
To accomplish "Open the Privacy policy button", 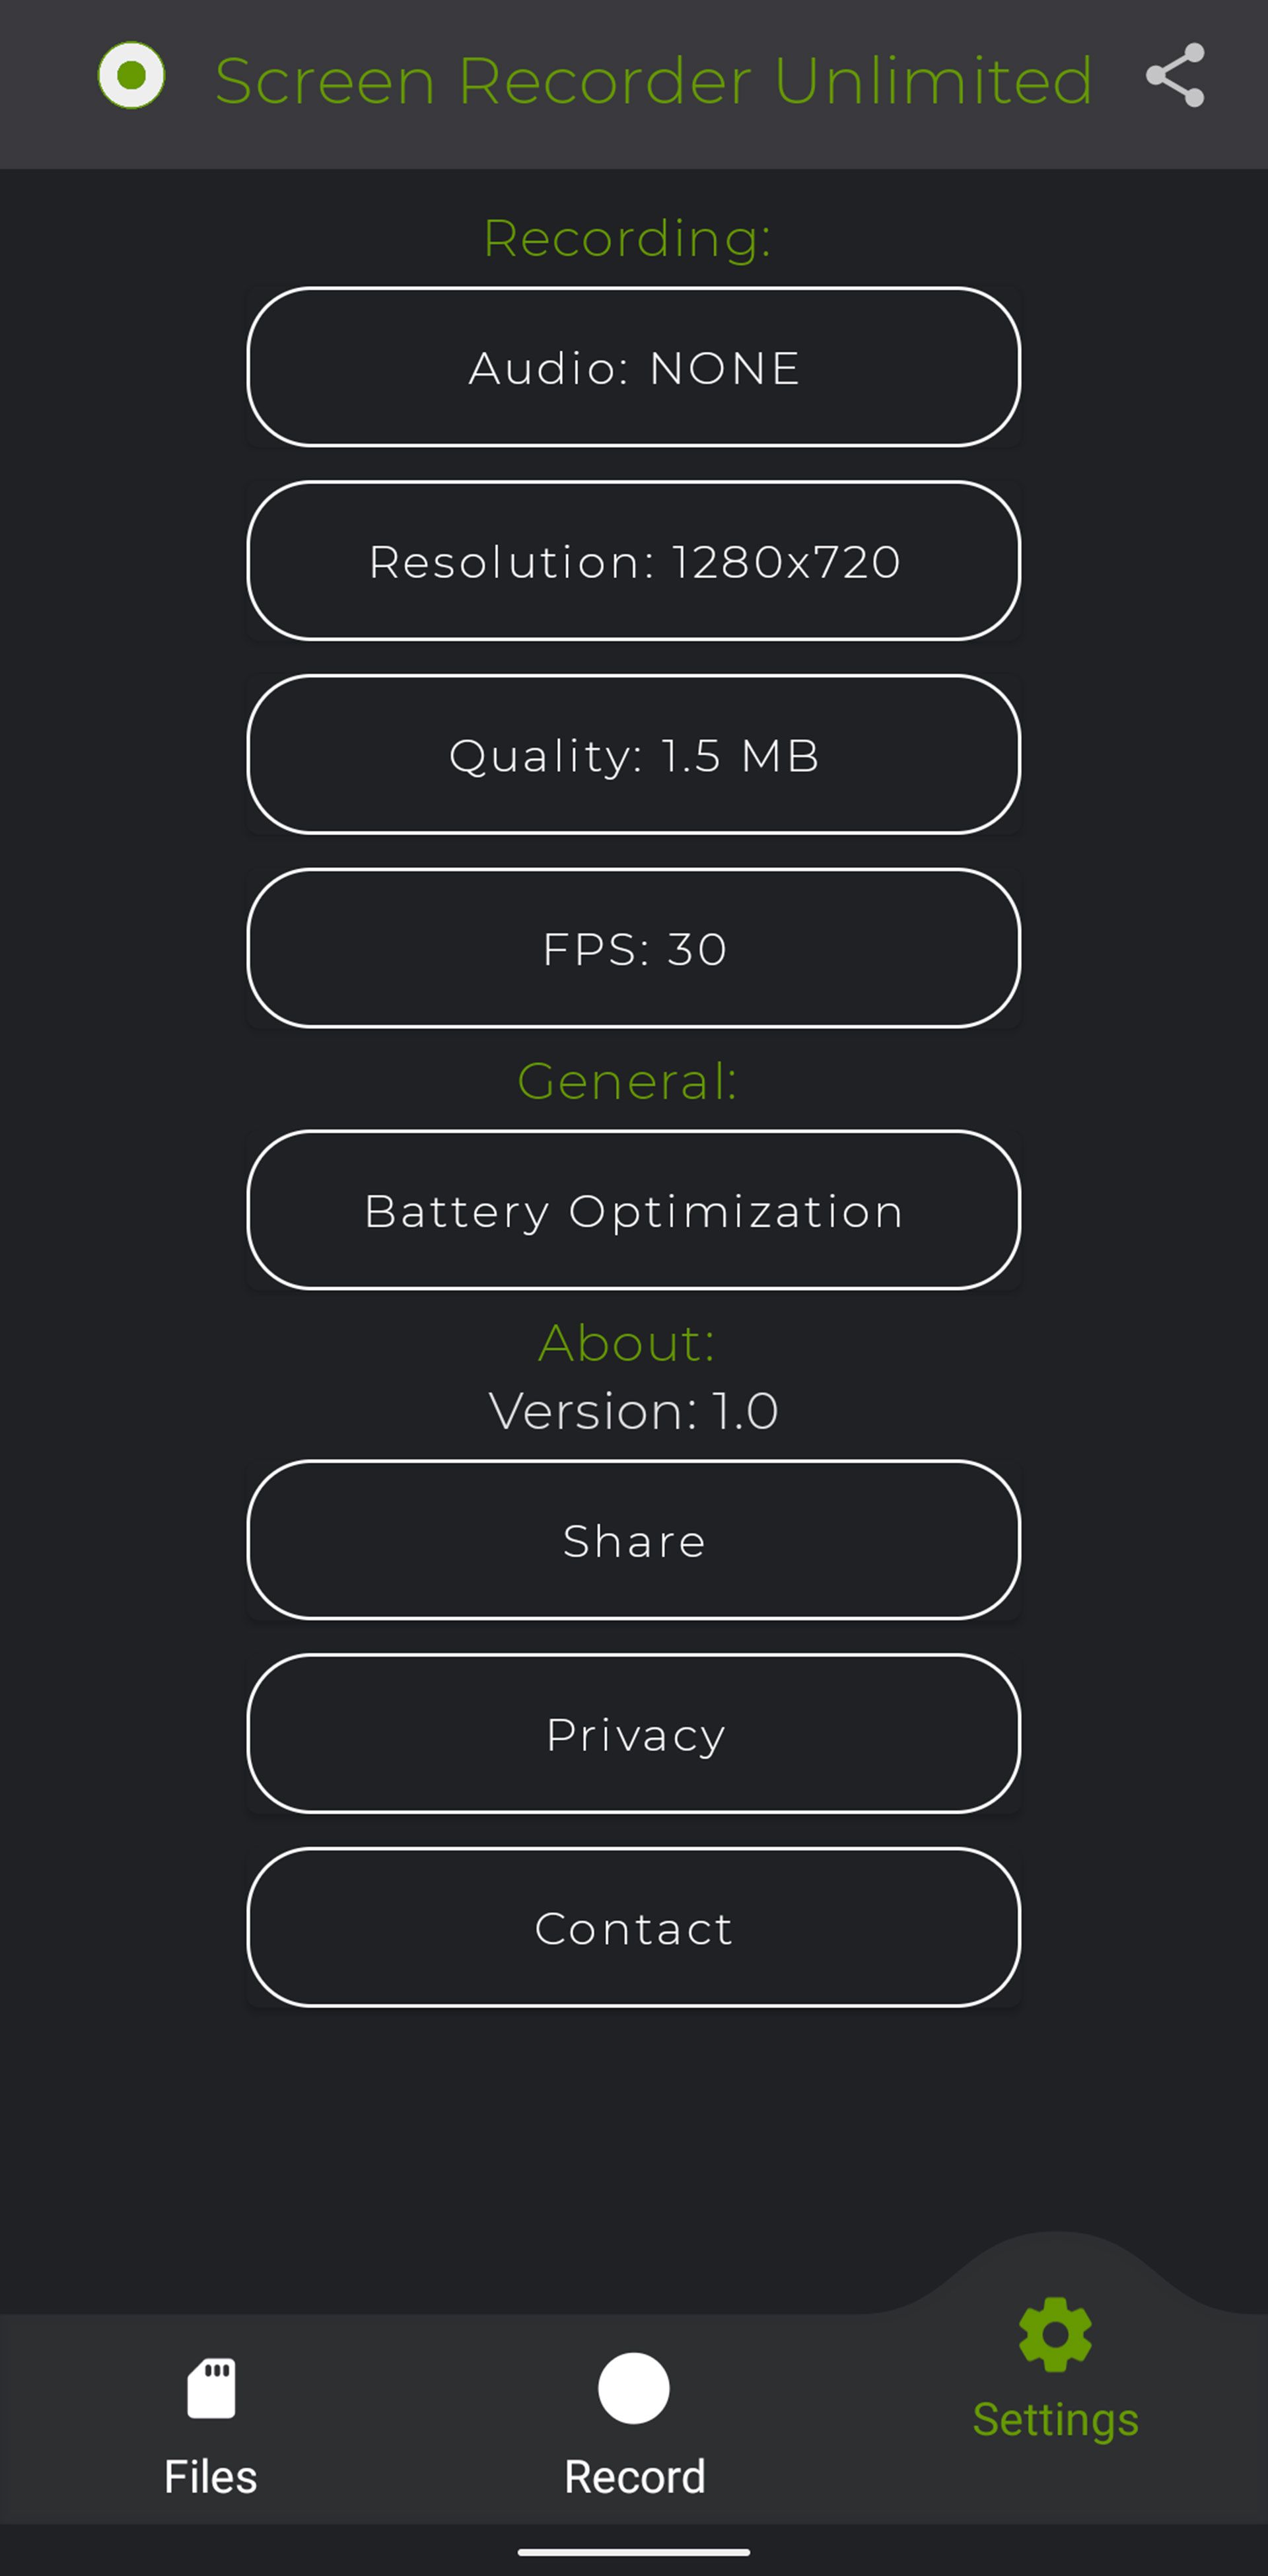I will [634, 1734].
